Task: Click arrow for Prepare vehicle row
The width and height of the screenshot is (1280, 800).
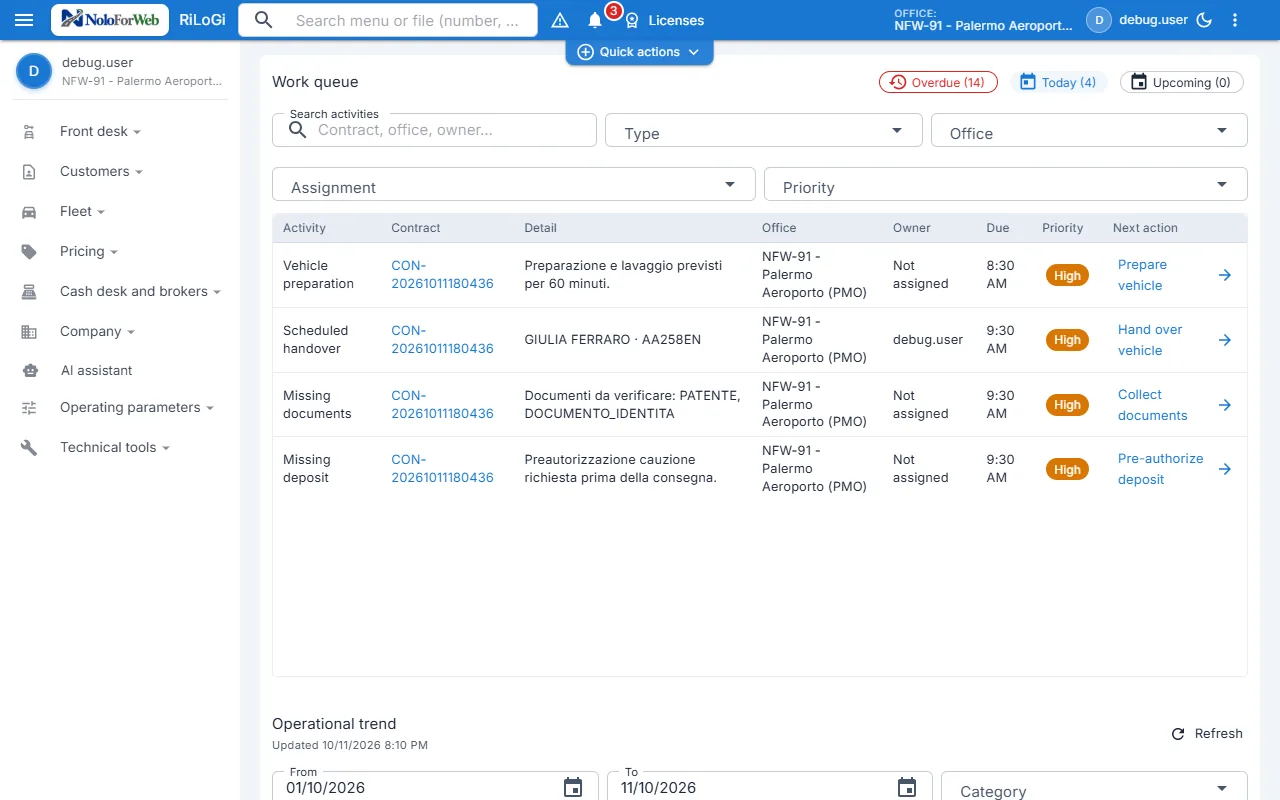Action: click(x=1225, y=275)
